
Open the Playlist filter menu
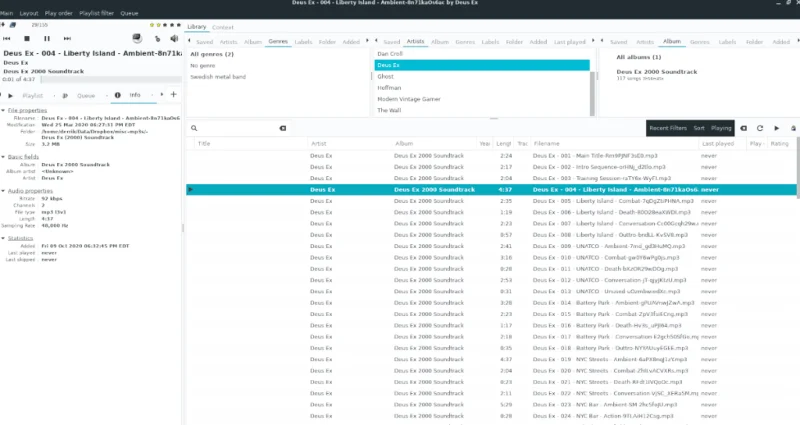pos(96,13)
